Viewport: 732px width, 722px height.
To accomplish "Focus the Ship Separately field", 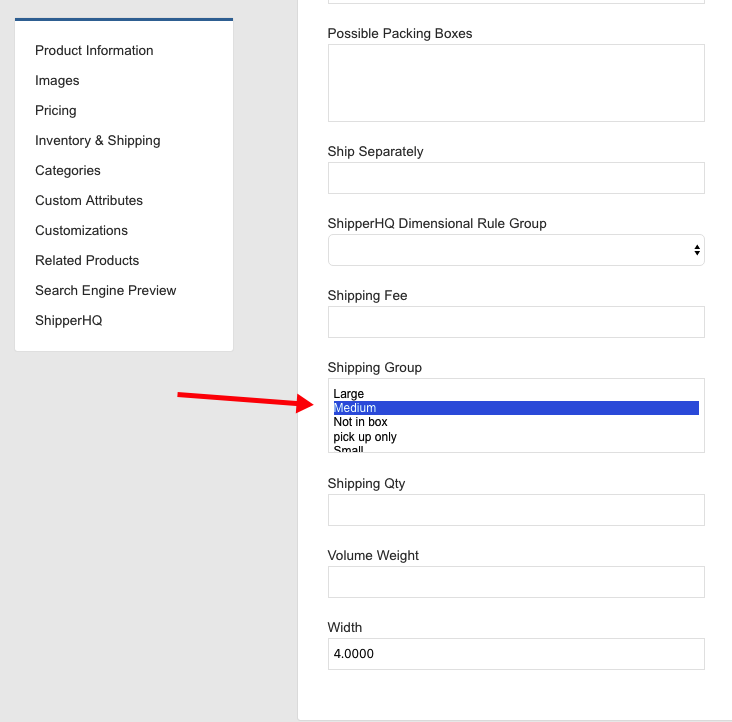I will (516, 178).
